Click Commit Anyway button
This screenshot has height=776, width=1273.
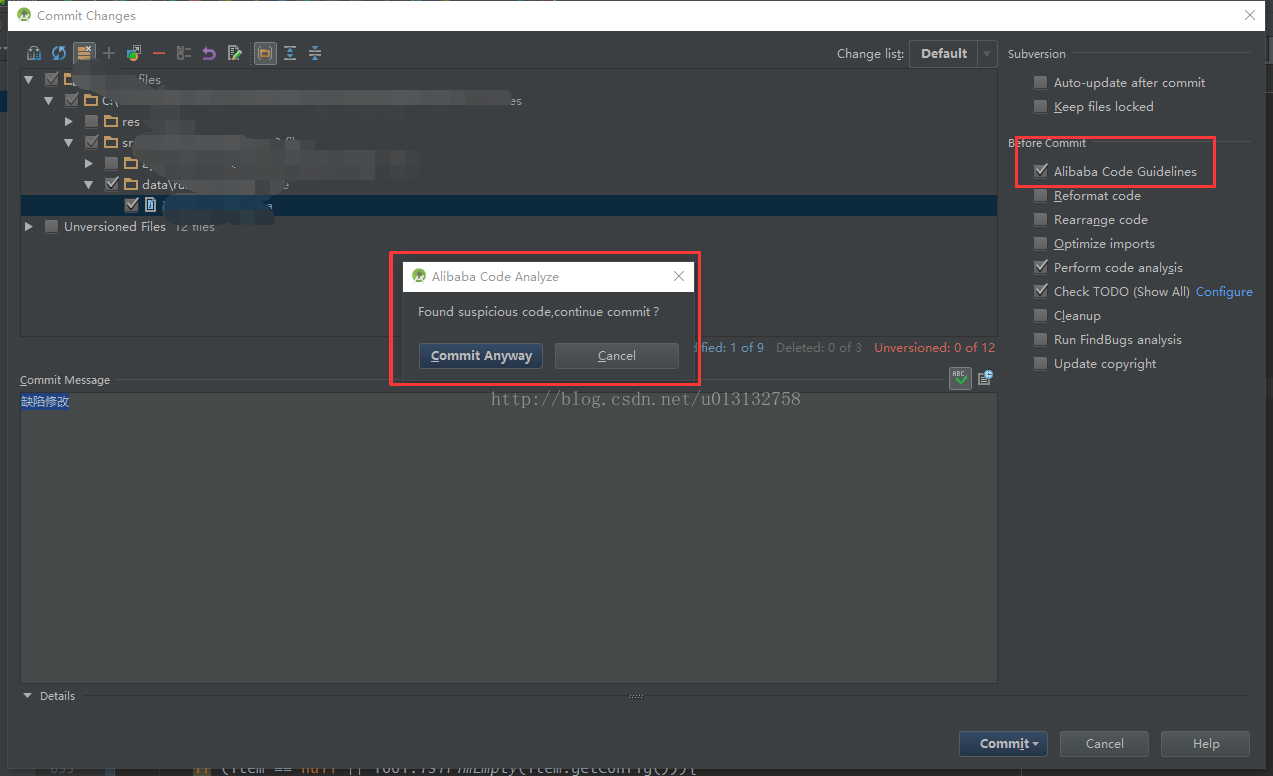[481, 356]
